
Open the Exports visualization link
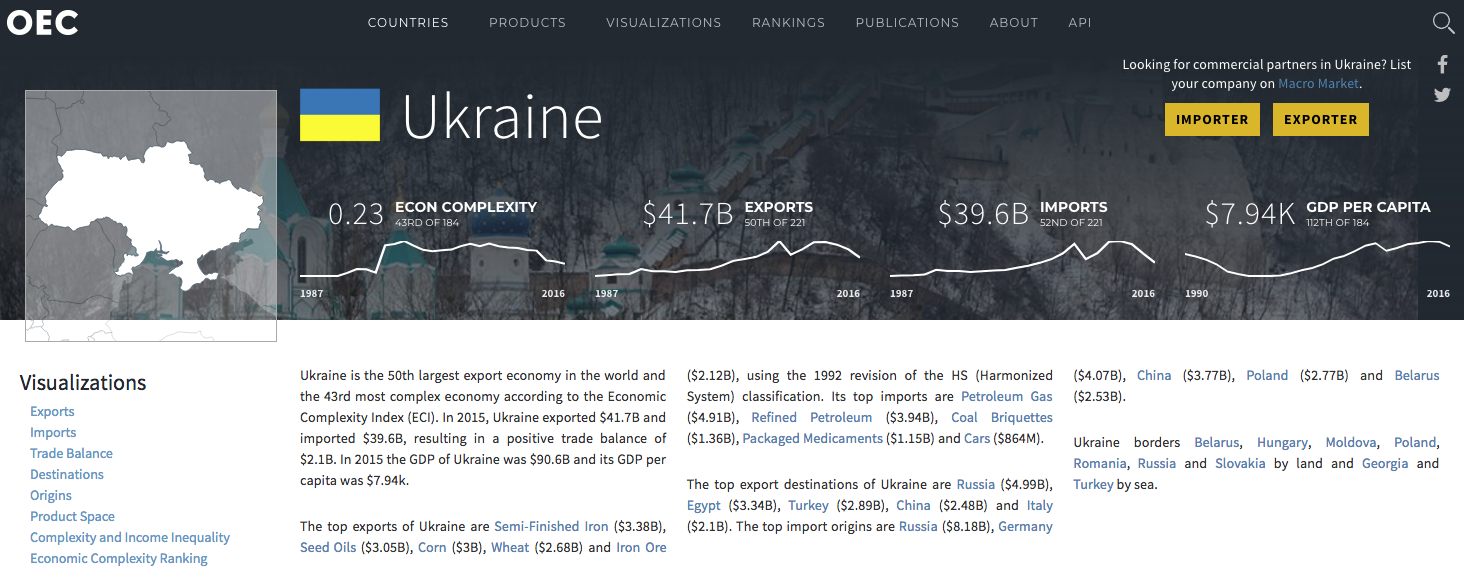tap(52, 411)
